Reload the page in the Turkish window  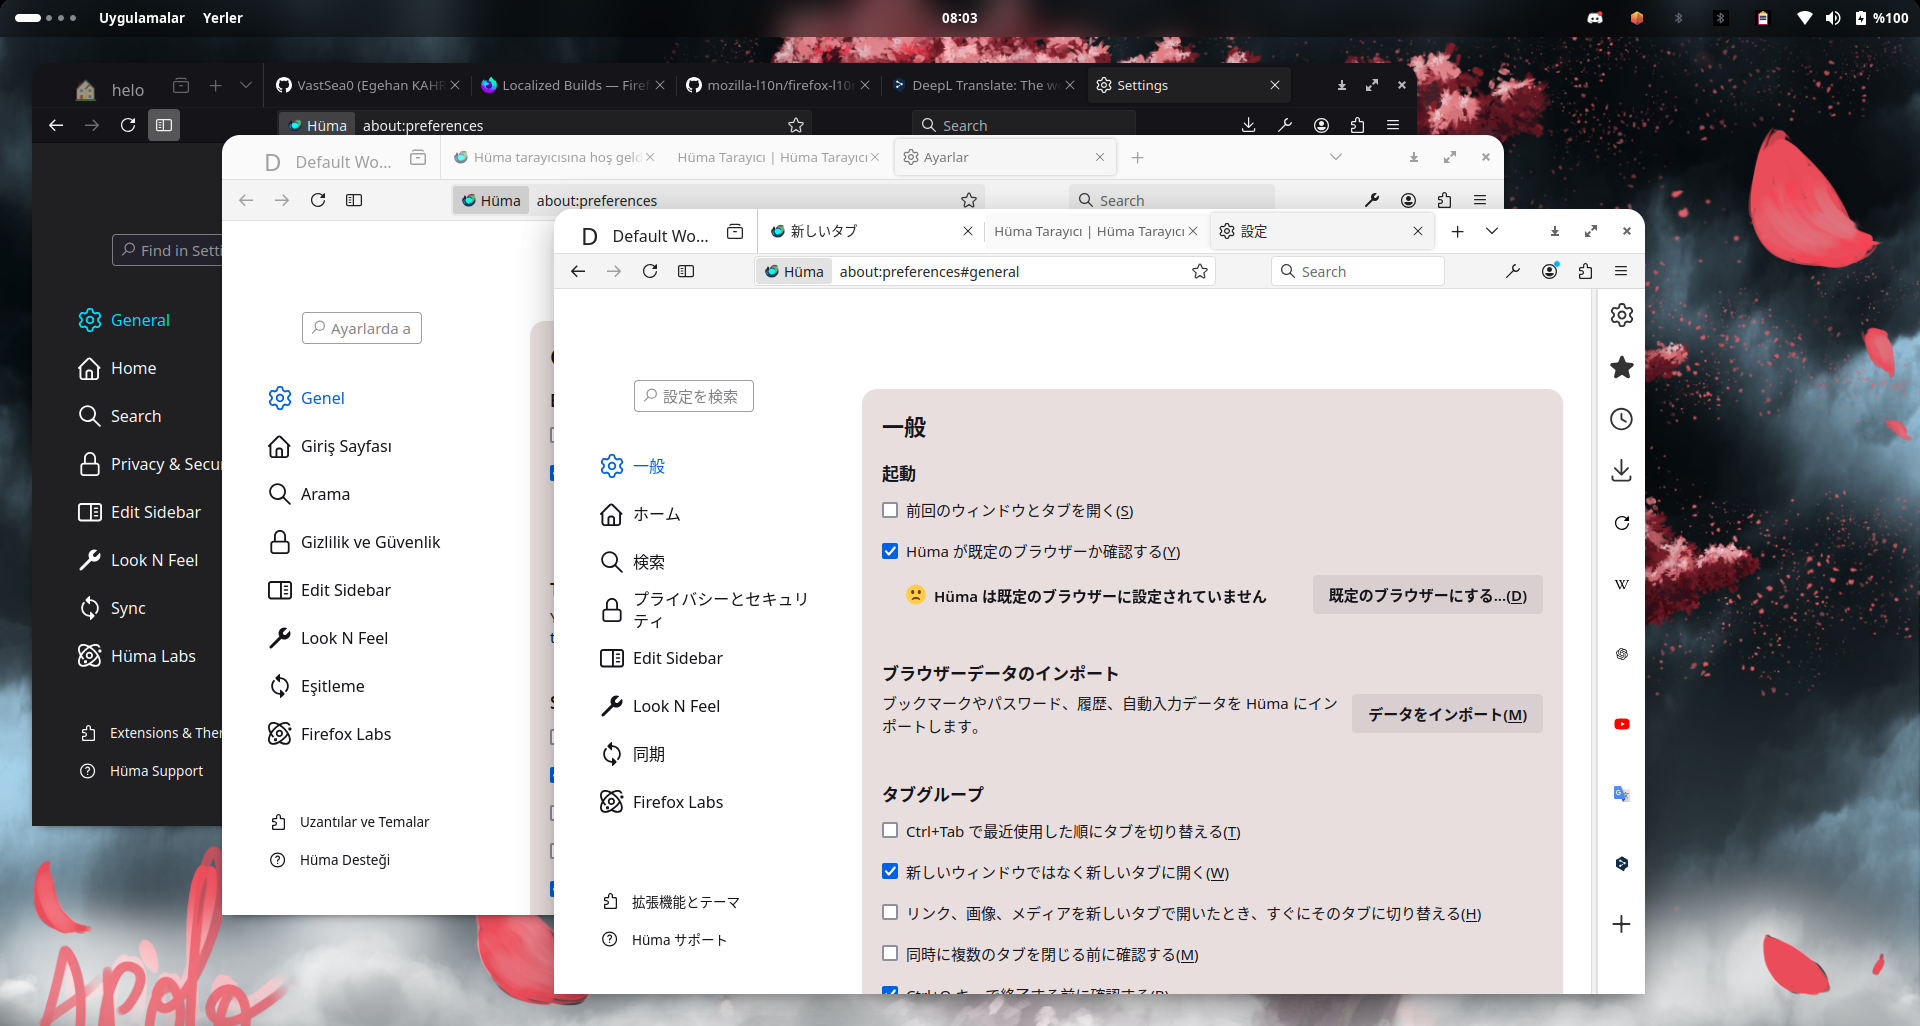(318, 200)
